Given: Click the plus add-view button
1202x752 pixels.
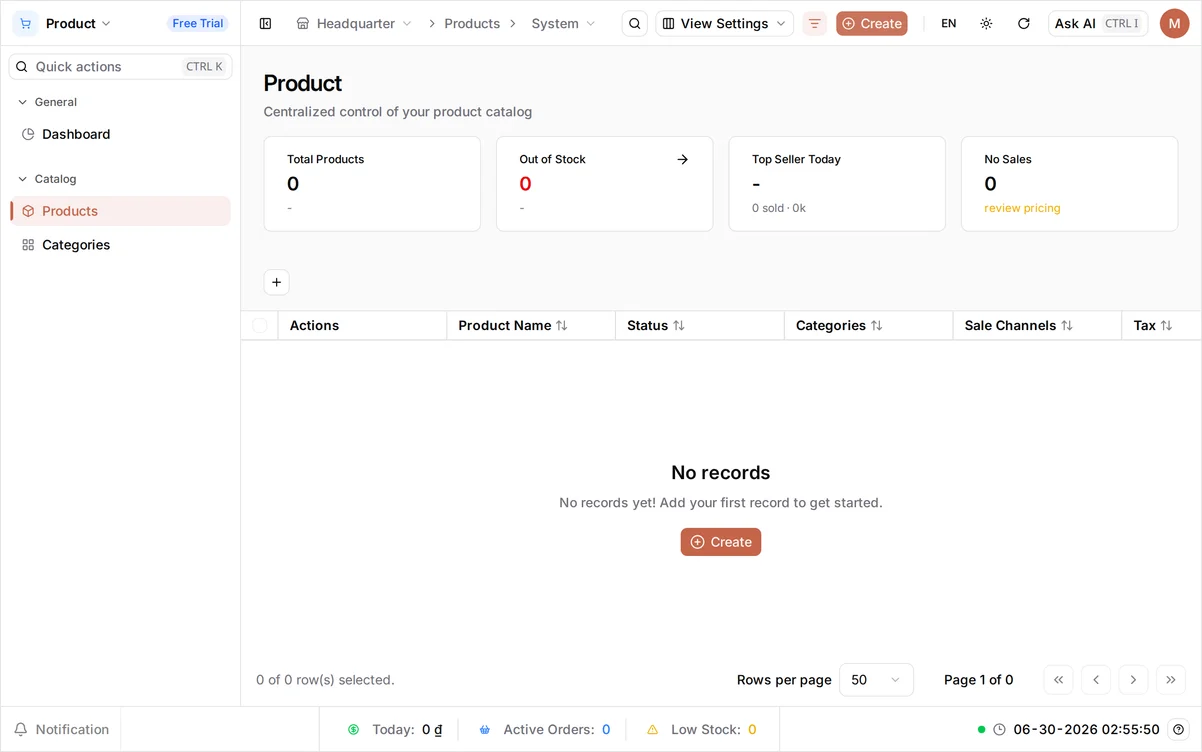Looking at the screenshot, I should [x=277, y=282].
